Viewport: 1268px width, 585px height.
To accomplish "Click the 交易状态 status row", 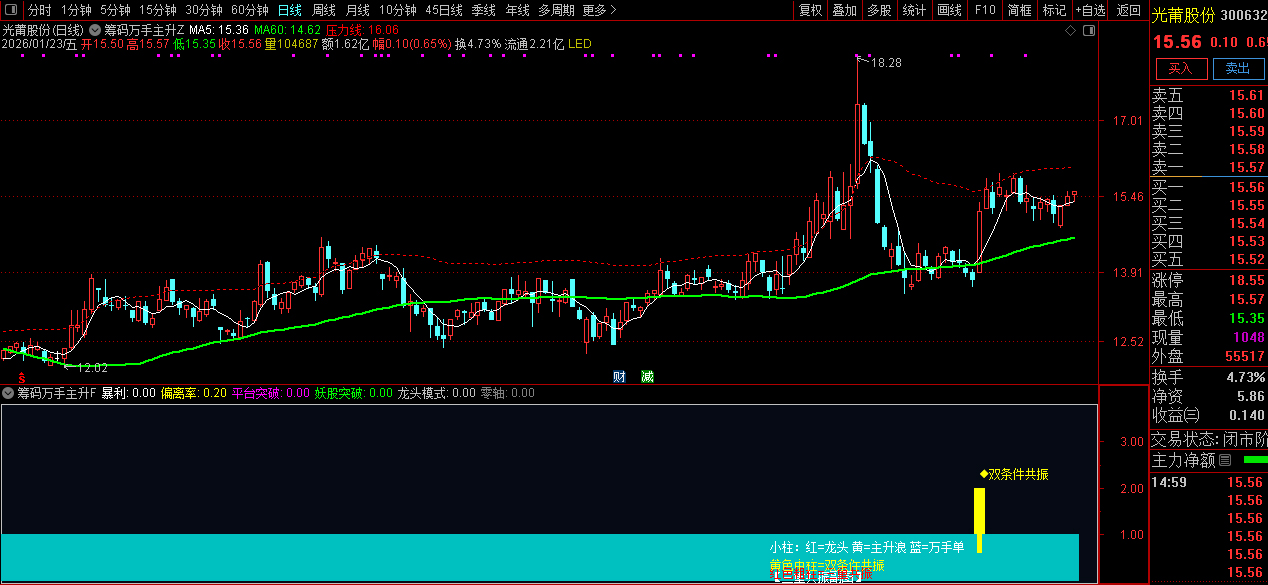I will pos(1209,439).
